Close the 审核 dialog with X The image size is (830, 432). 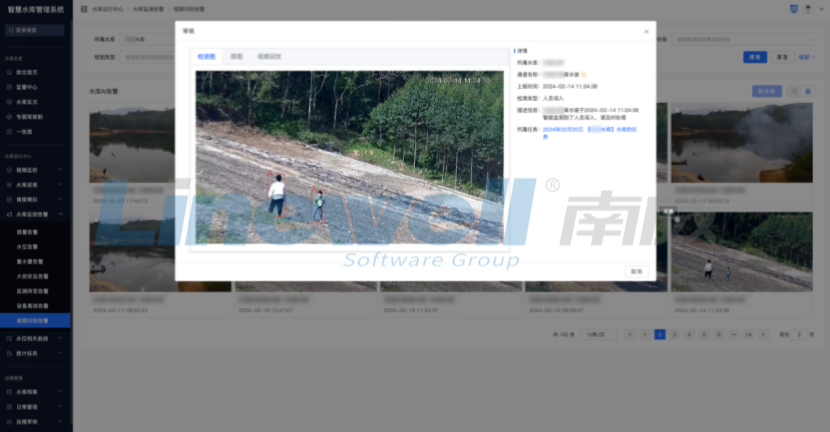tap(645, 32)
